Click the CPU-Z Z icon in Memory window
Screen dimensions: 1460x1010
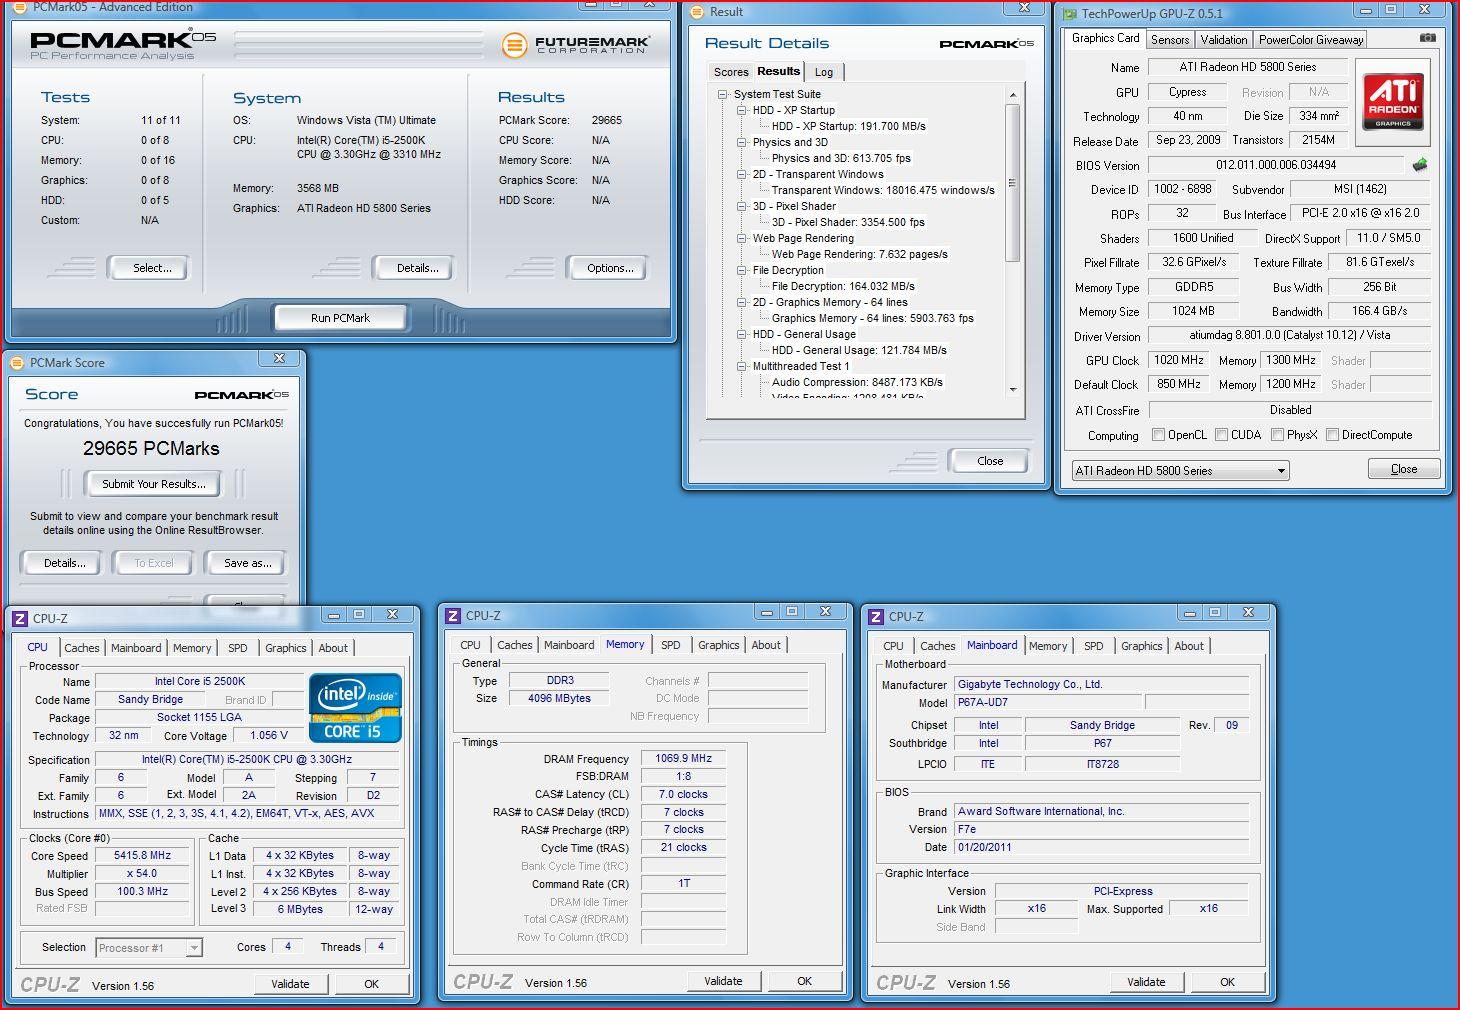pos(452,615)
